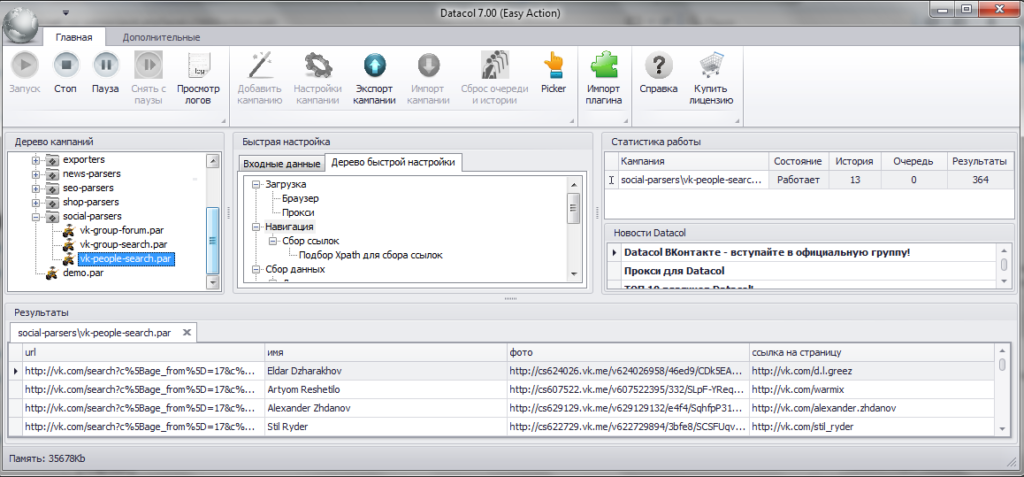
Task: Expand the seo-parsers tree node
Action: click(x=36, y=188)
